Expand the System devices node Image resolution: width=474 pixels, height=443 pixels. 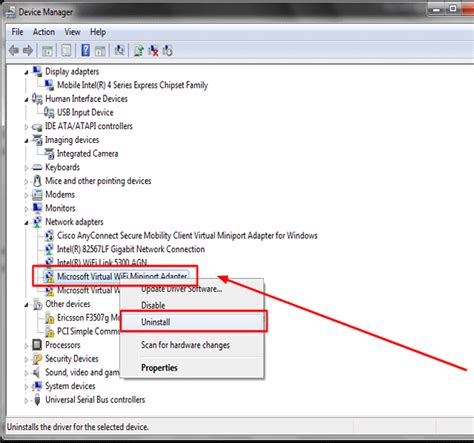[26, 387]
